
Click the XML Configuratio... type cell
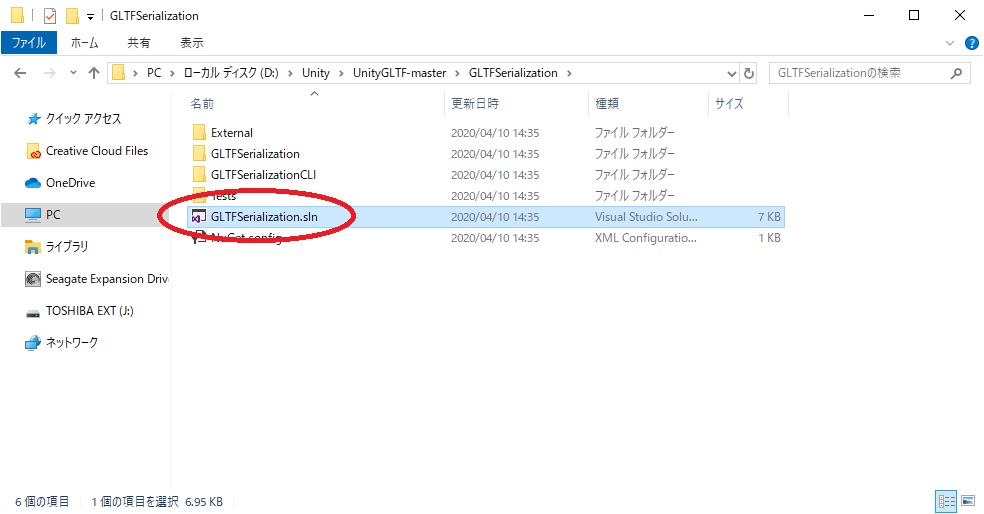646,238
